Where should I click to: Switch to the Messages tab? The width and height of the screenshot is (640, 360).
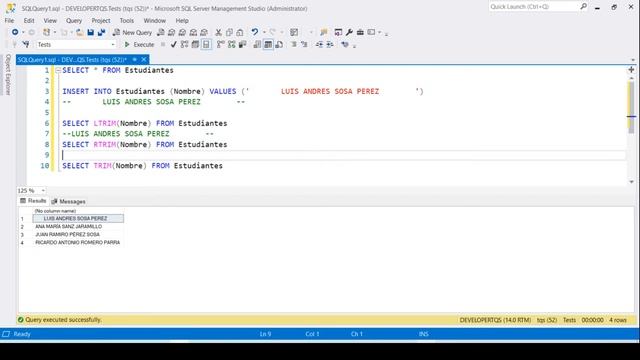[68, 201]
